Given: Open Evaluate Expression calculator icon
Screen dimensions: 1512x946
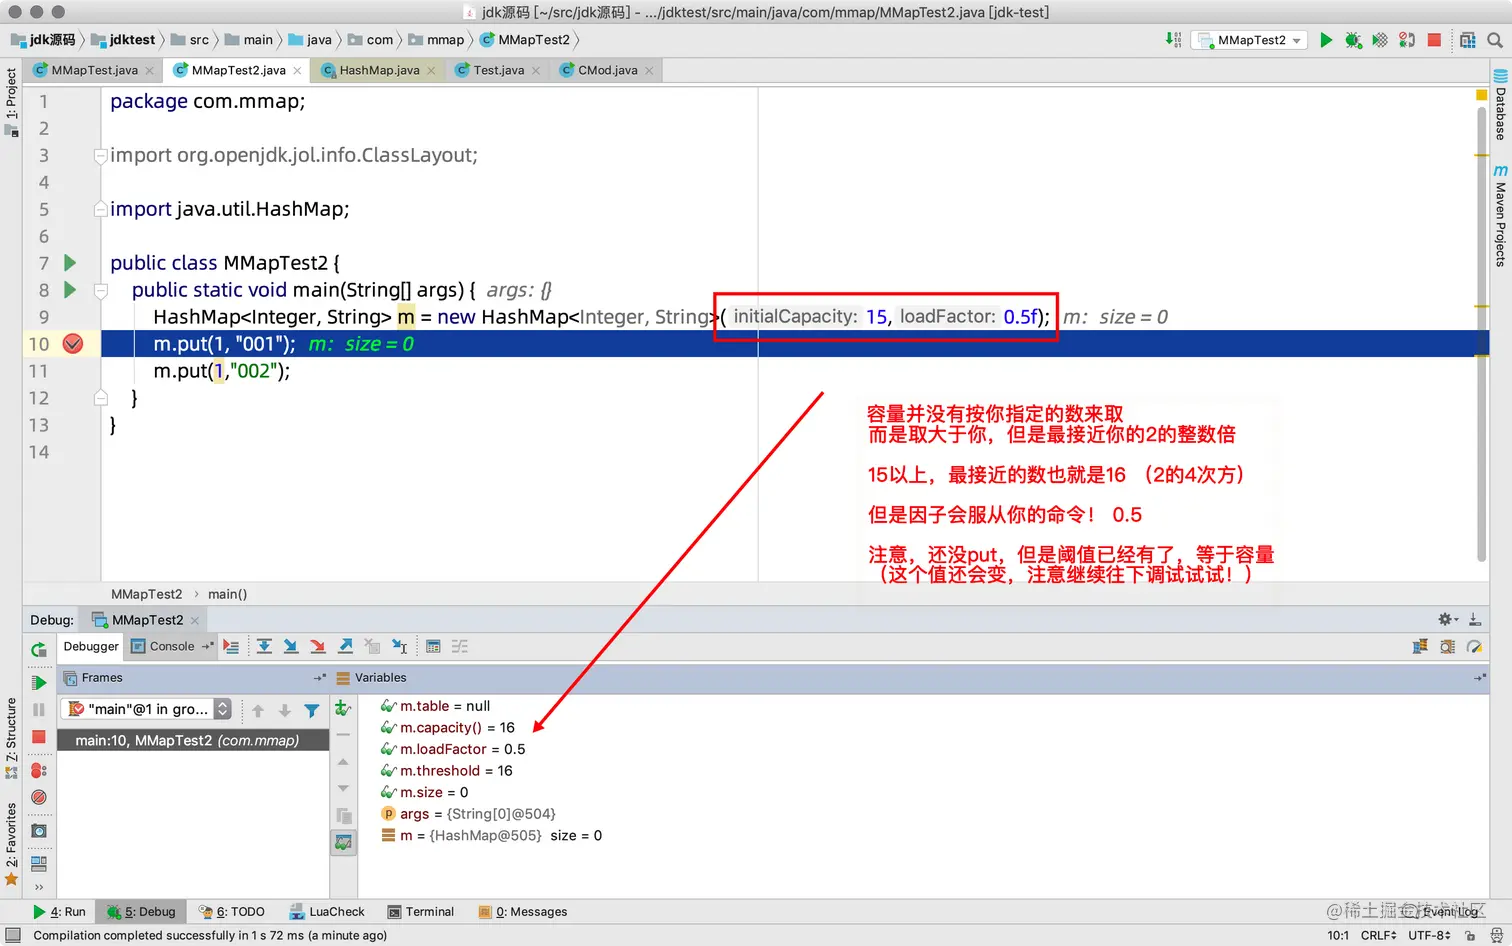Looking at the screenshot, I should point(433,646).
